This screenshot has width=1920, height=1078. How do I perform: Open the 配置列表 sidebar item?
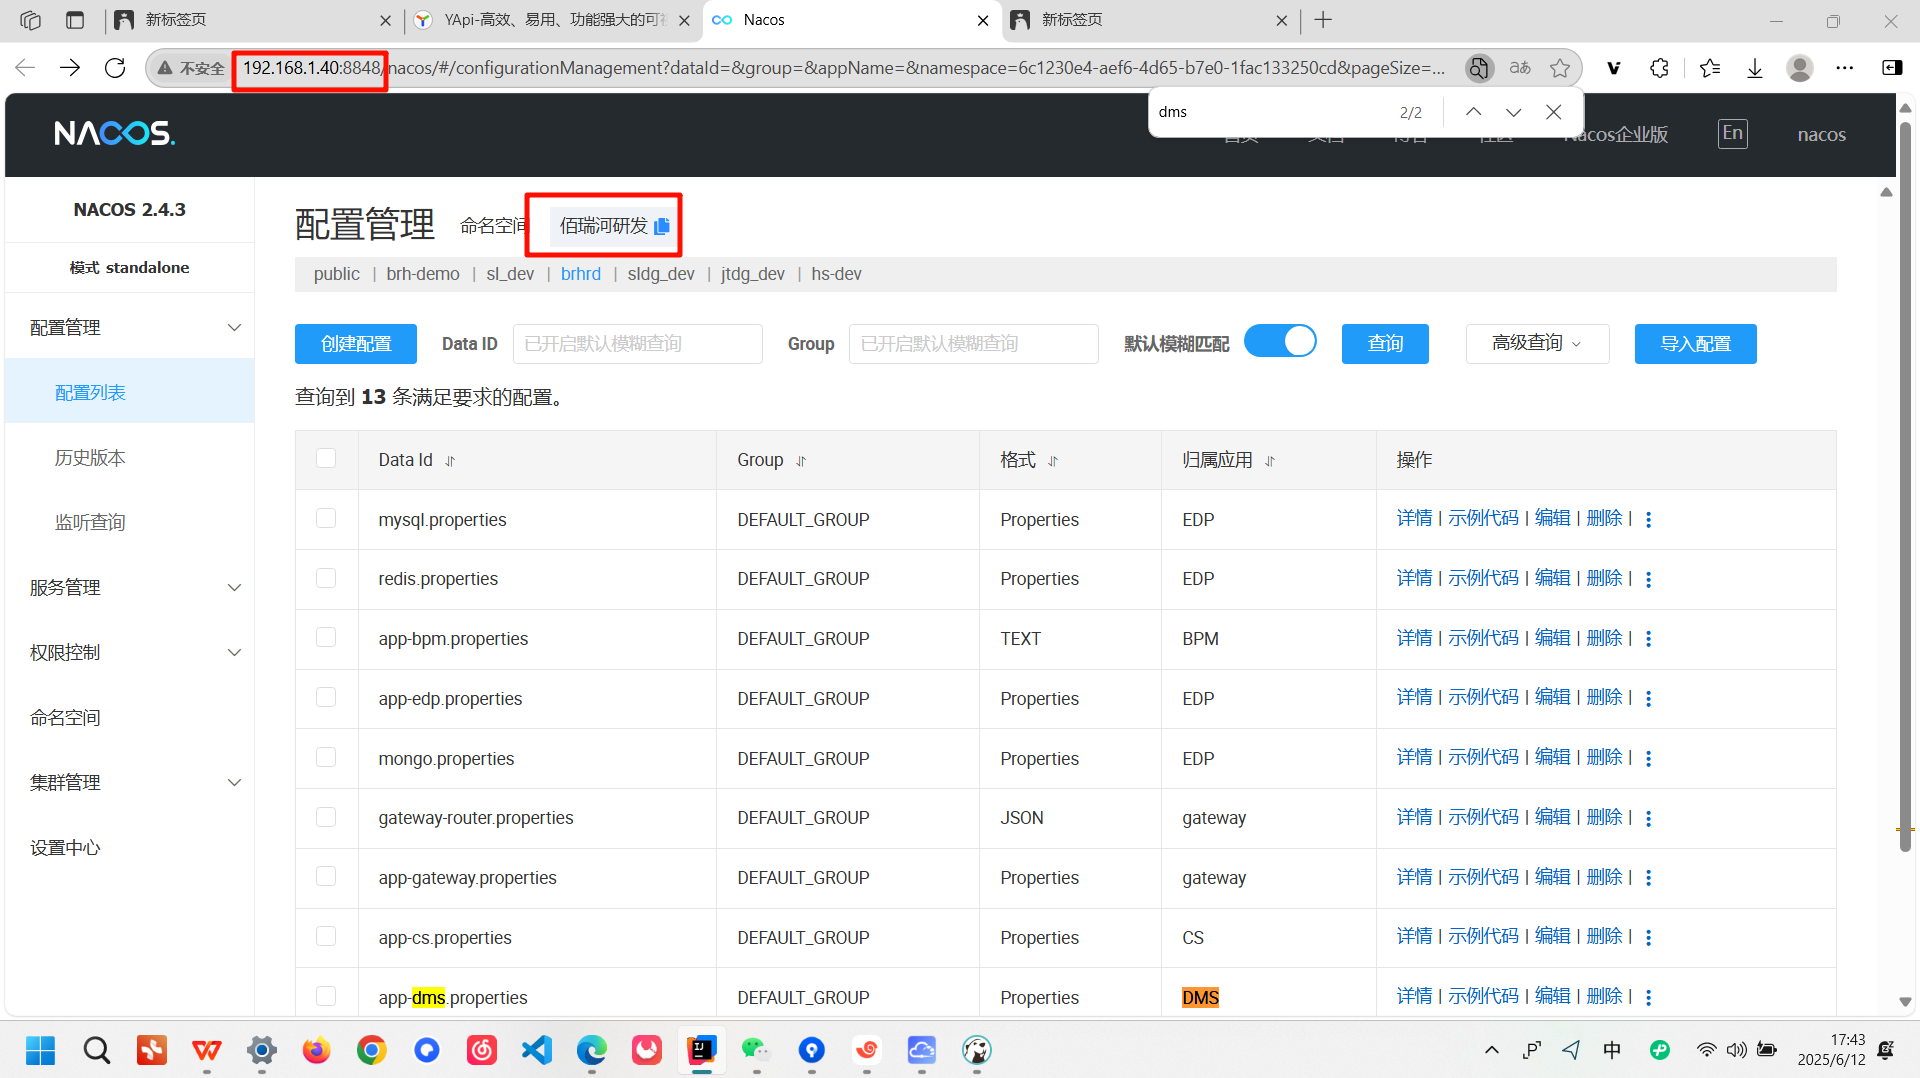coord(129,393)
